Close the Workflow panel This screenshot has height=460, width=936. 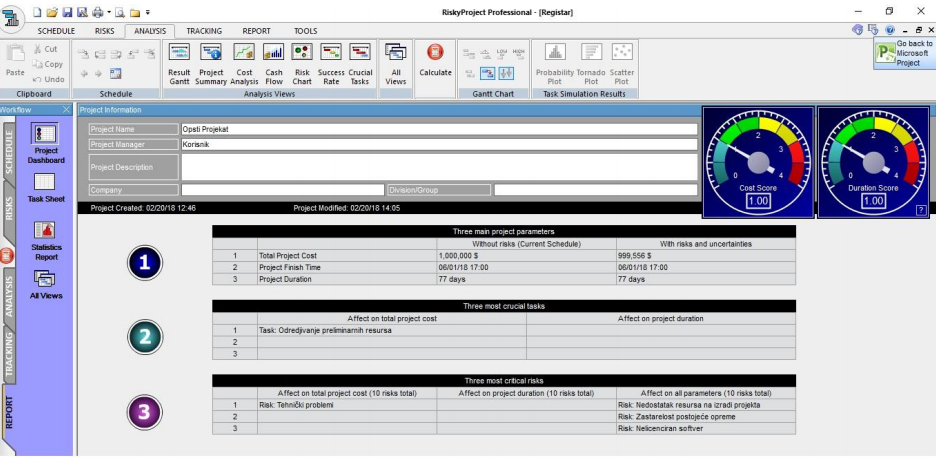(x=66, y=110)
